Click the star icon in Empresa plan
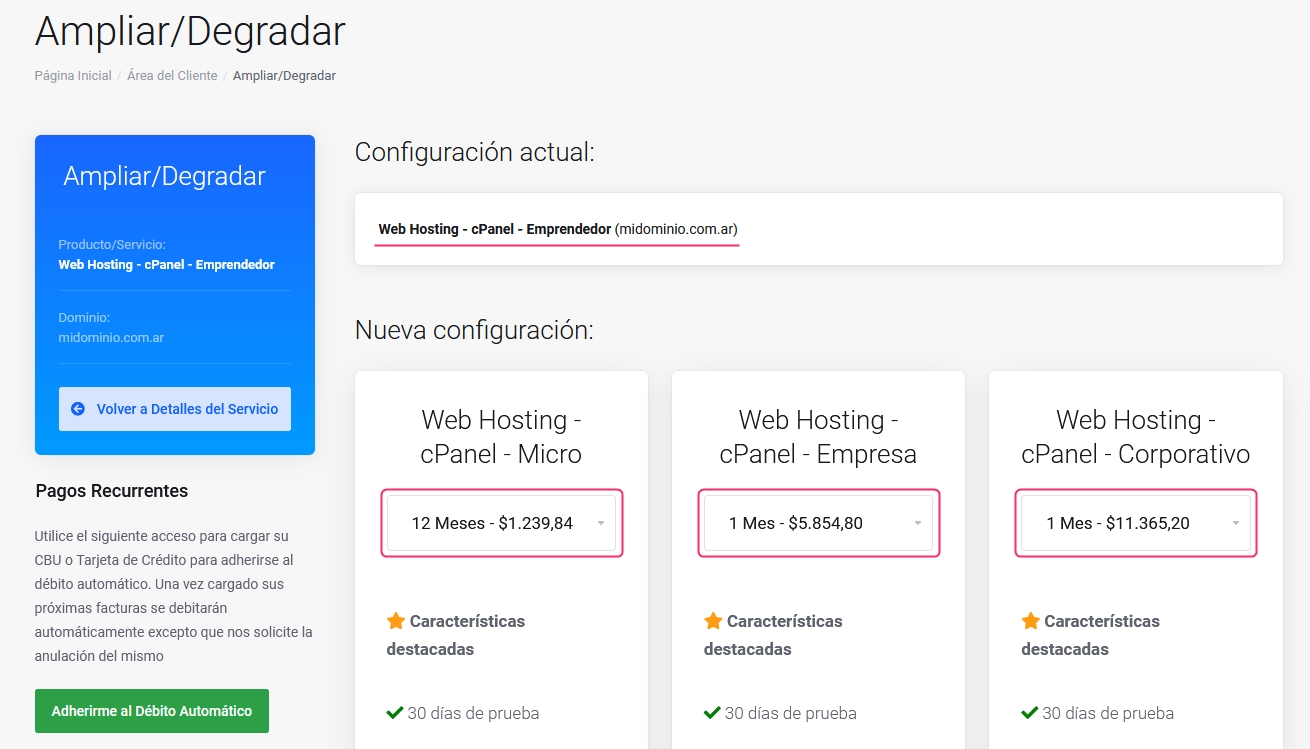This screenshot has width=1310, height=749. click(x=713, y=621)
